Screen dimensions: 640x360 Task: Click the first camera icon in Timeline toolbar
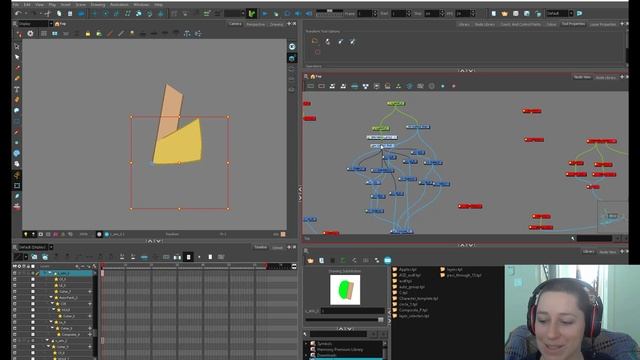tap(34, 257)
